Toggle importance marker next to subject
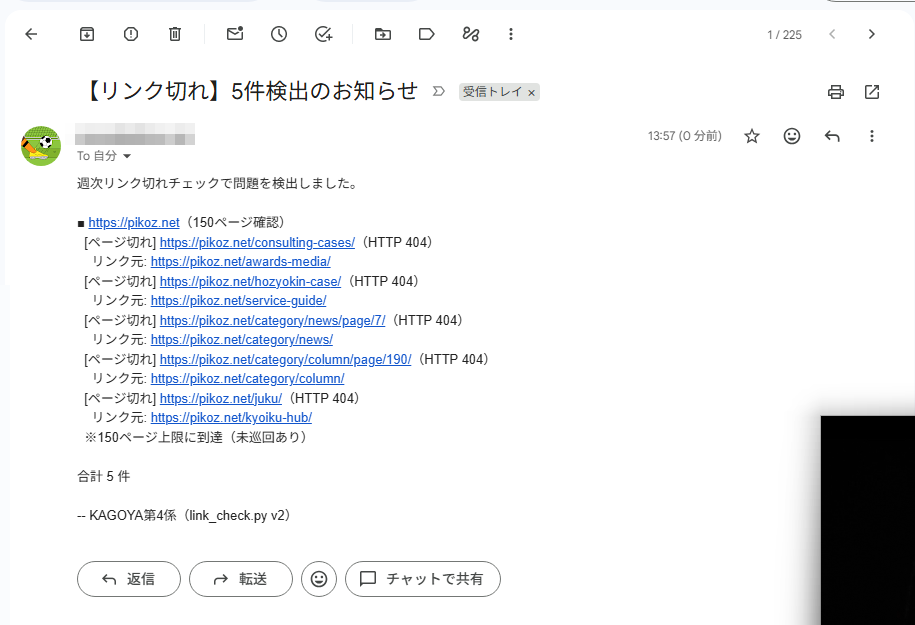This screenshot has height=625, width=915. 438,92
